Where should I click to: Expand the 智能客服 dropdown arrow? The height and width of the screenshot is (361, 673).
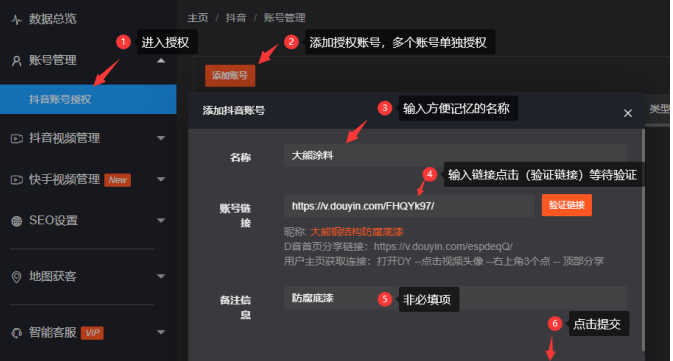click(161, 332)
